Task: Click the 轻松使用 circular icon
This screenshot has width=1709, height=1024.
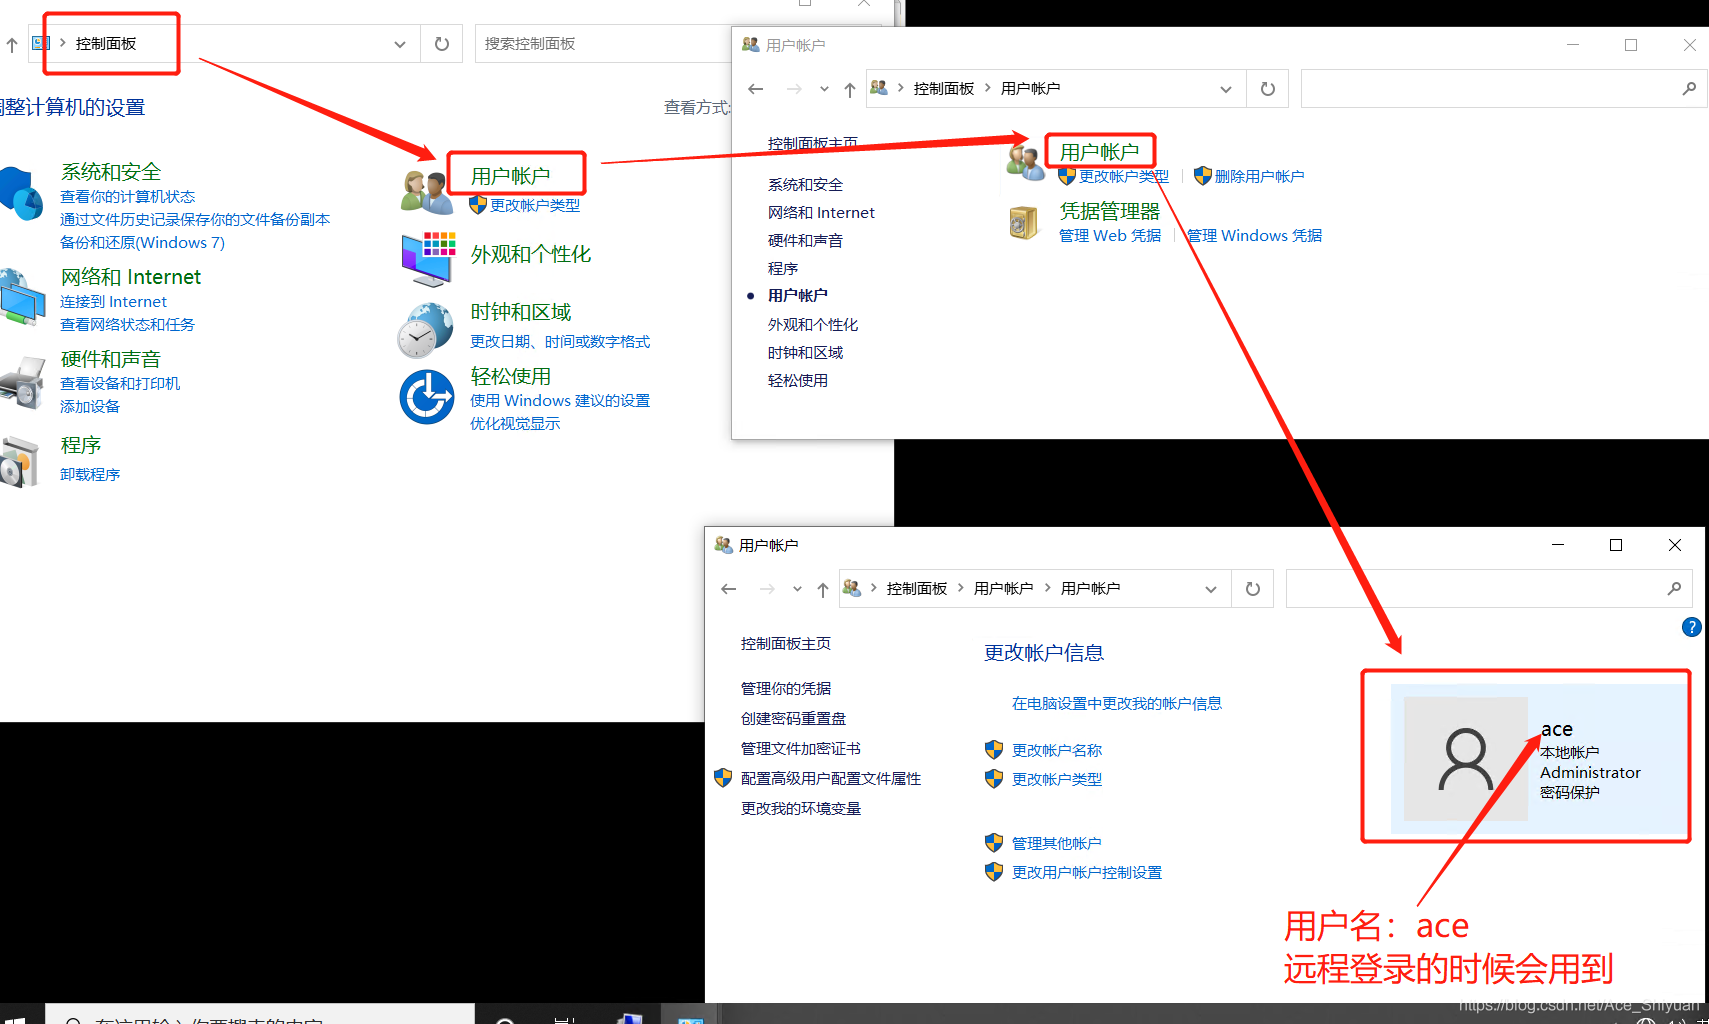Action: (x=427, y=396)
